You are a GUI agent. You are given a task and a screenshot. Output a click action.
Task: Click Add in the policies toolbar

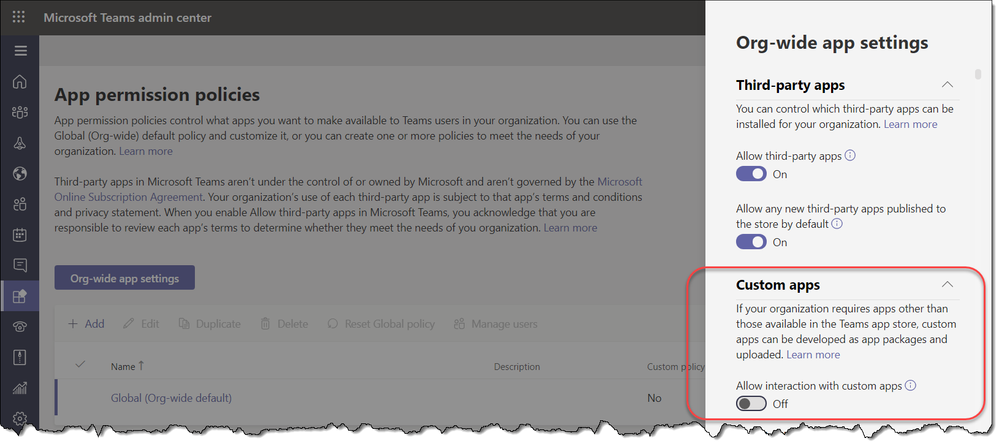click(86, 324)
